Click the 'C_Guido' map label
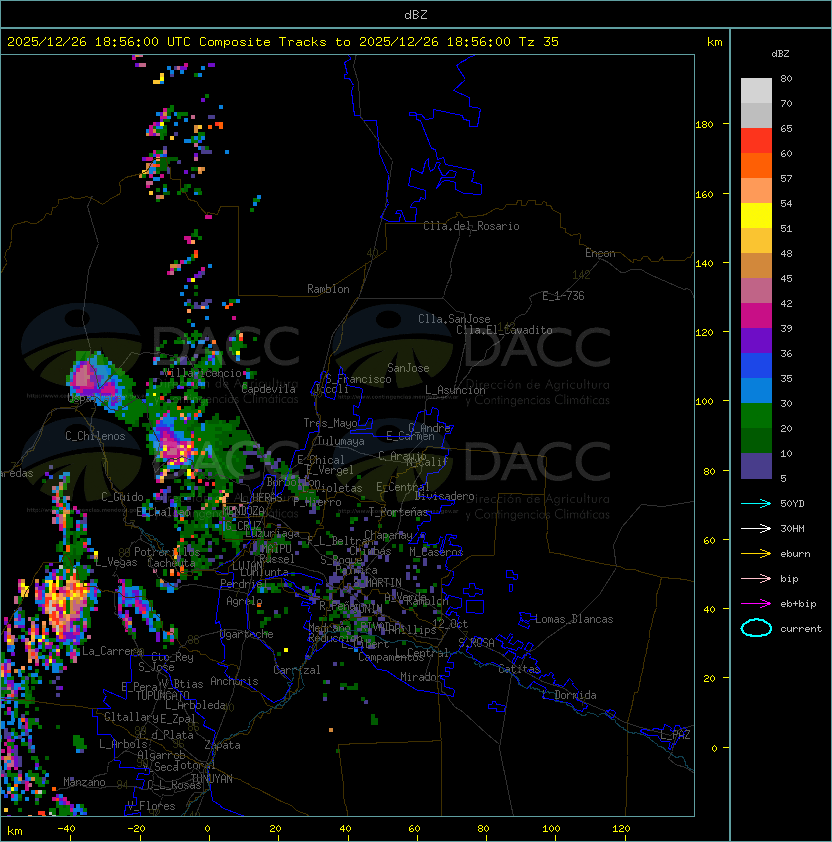832x842 pixels. 122,497
